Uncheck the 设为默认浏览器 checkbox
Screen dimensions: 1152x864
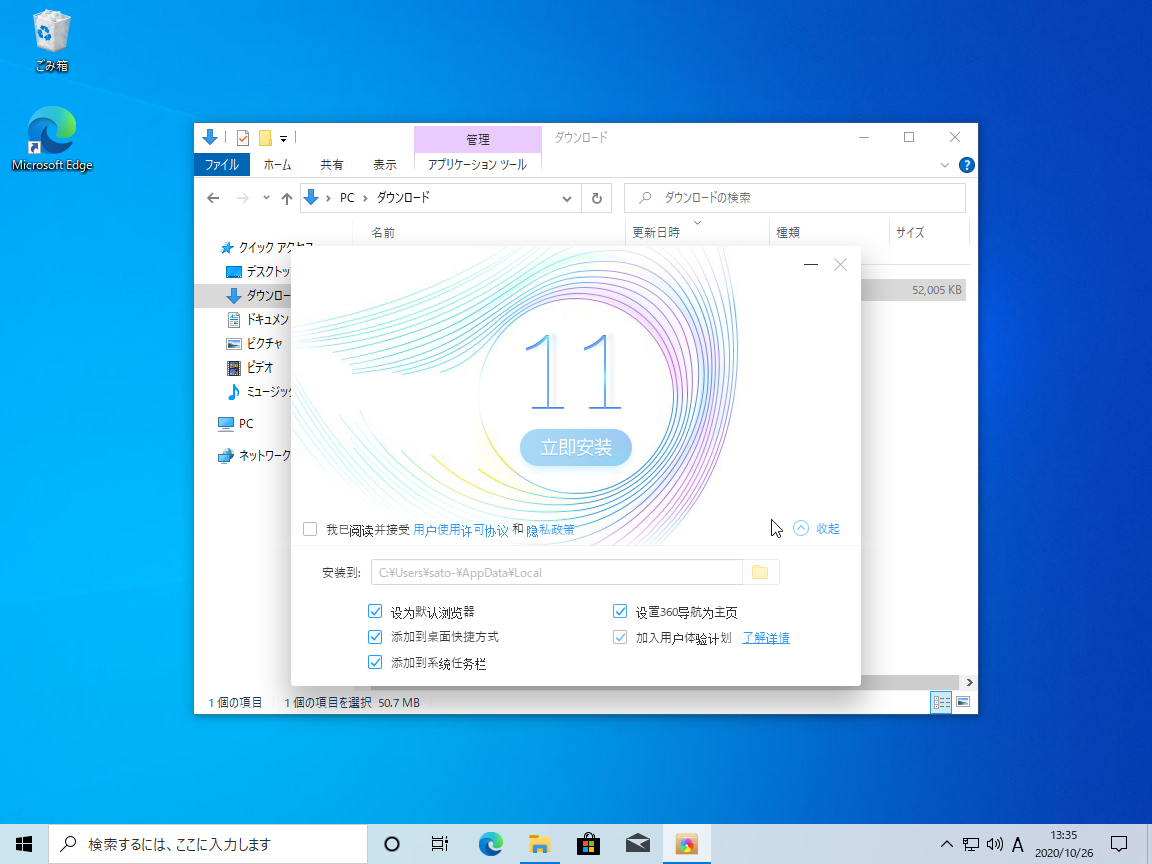(x=376, y=612)
